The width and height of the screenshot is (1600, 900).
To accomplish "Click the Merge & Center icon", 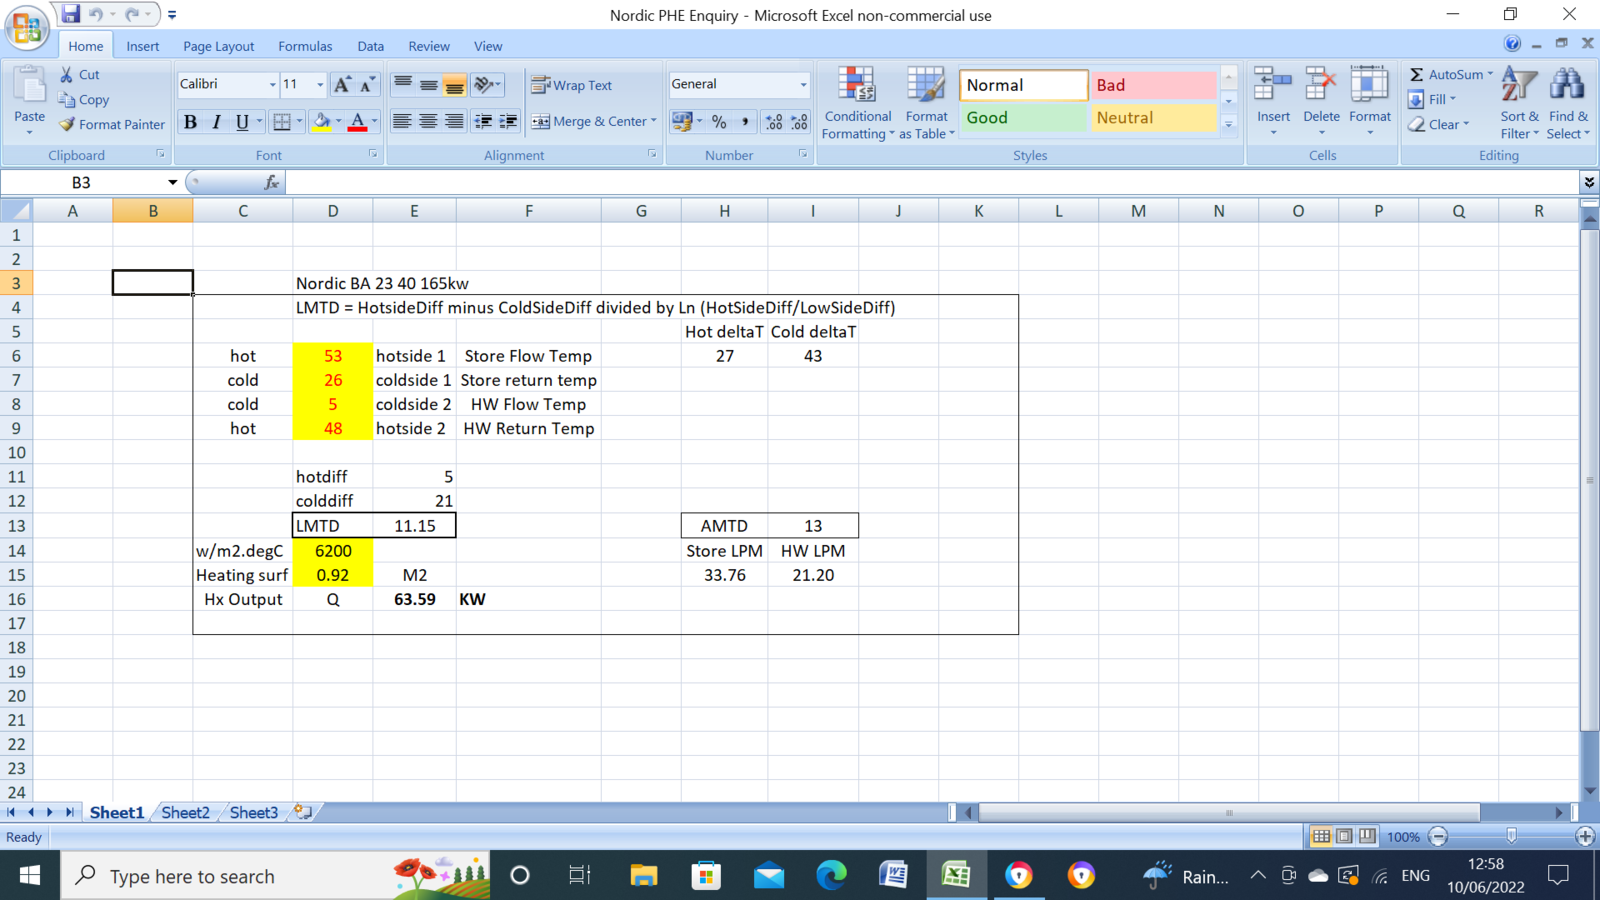I will [541, 122].
